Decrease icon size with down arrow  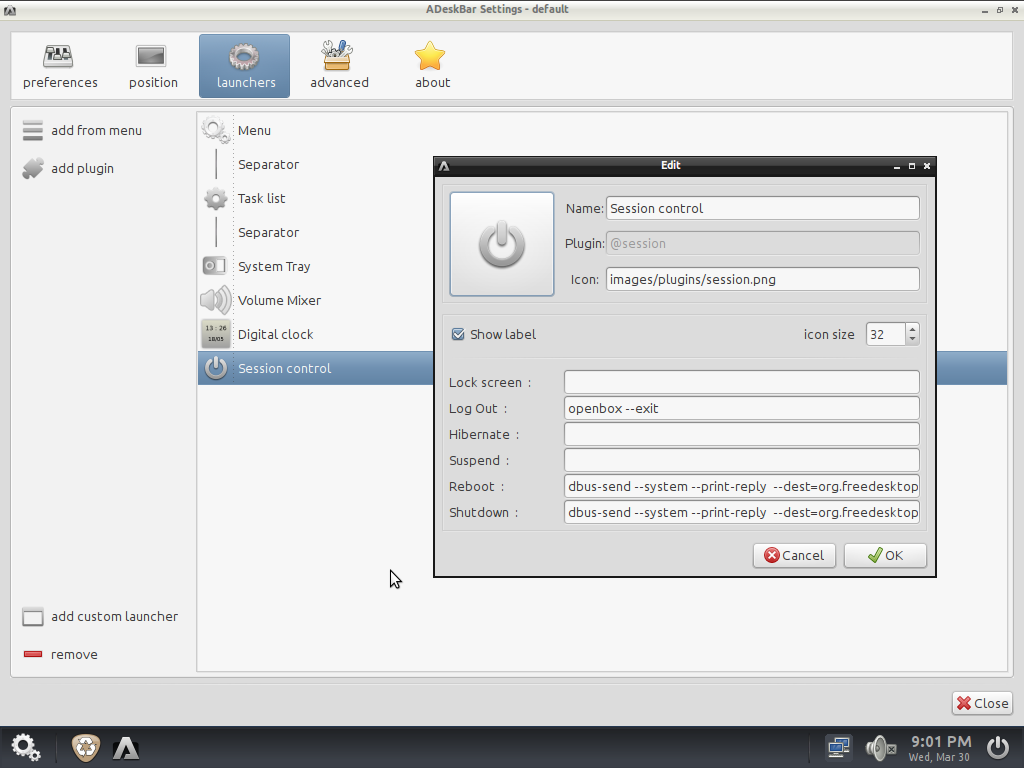pos(912,340)
